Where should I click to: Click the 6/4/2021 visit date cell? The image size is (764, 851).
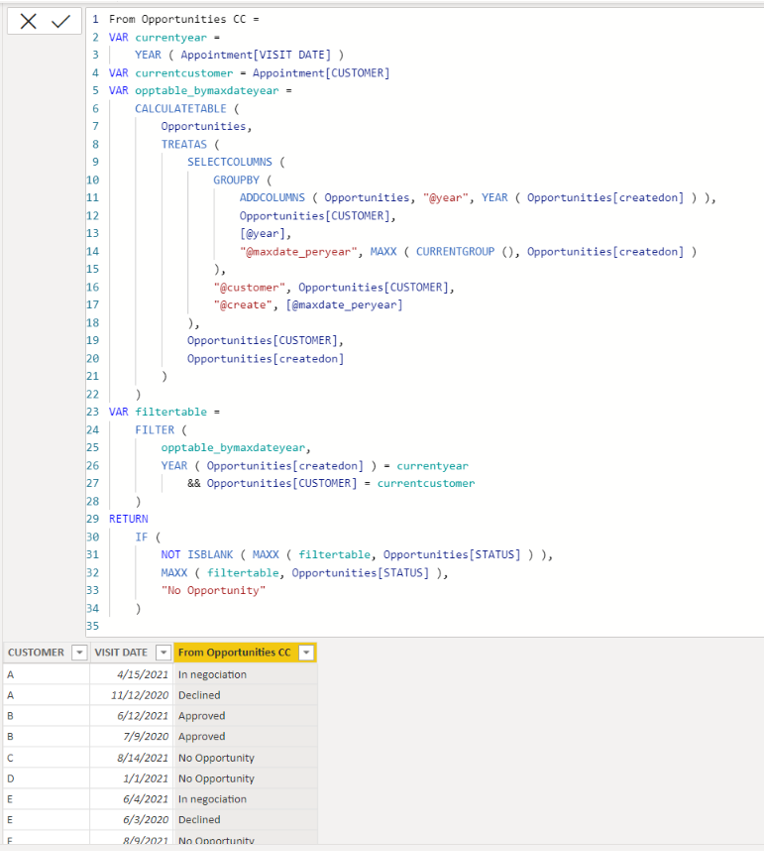point(130,799)
